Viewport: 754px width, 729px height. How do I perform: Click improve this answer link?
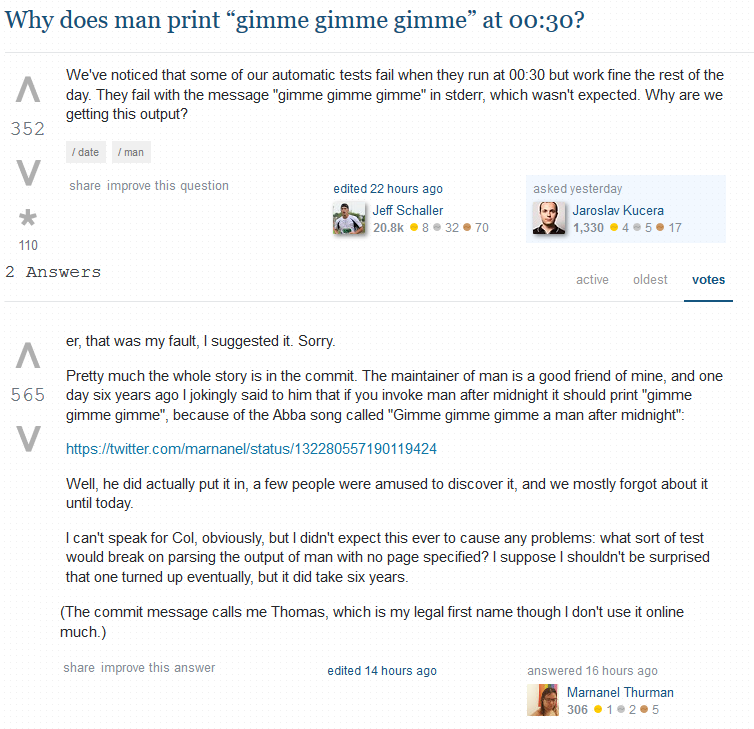(x=158, y=667)
